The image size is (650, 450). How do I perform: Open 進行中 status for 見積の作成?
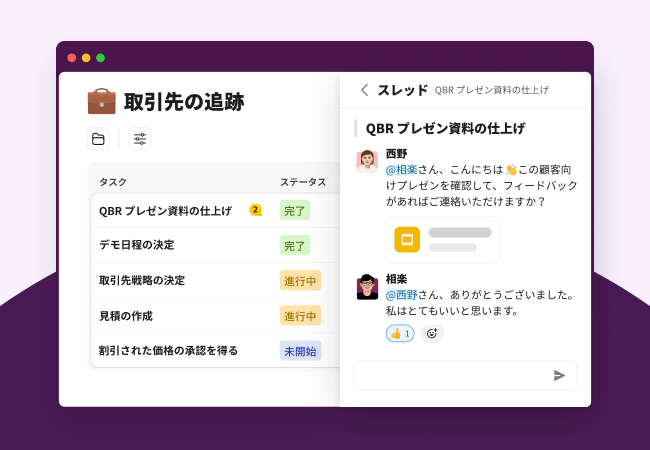click(x=300, y=316)
